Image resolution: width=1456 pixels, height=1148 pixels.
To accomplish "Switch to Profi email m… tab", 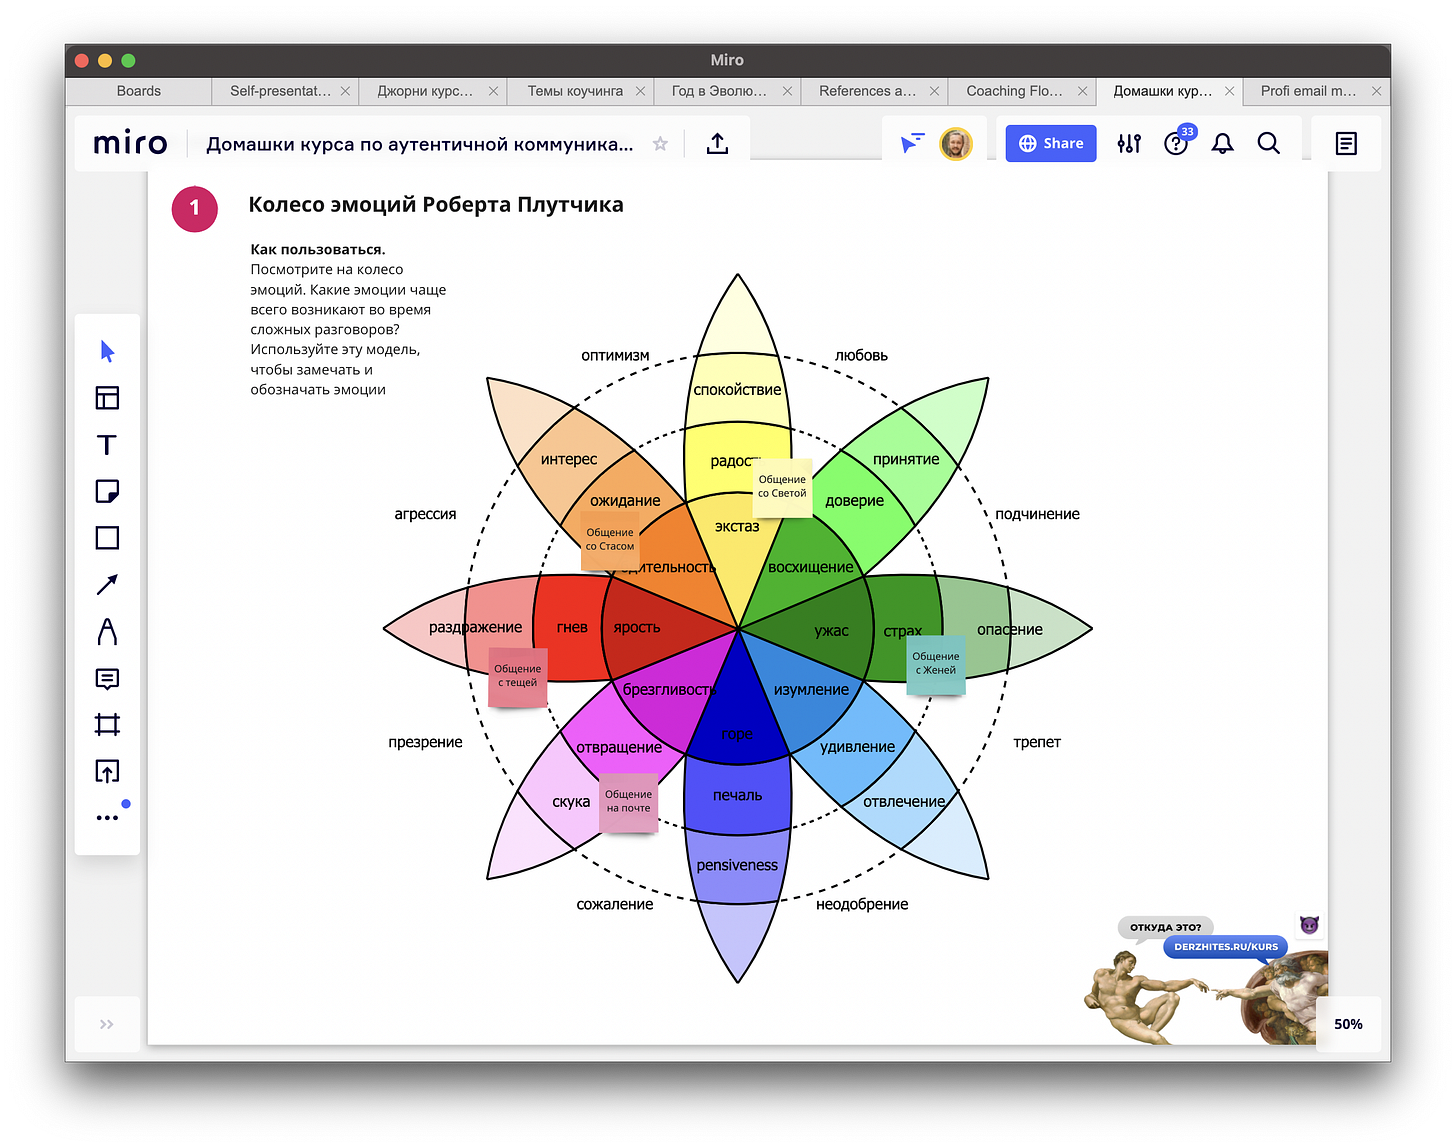I will 1308,91.
